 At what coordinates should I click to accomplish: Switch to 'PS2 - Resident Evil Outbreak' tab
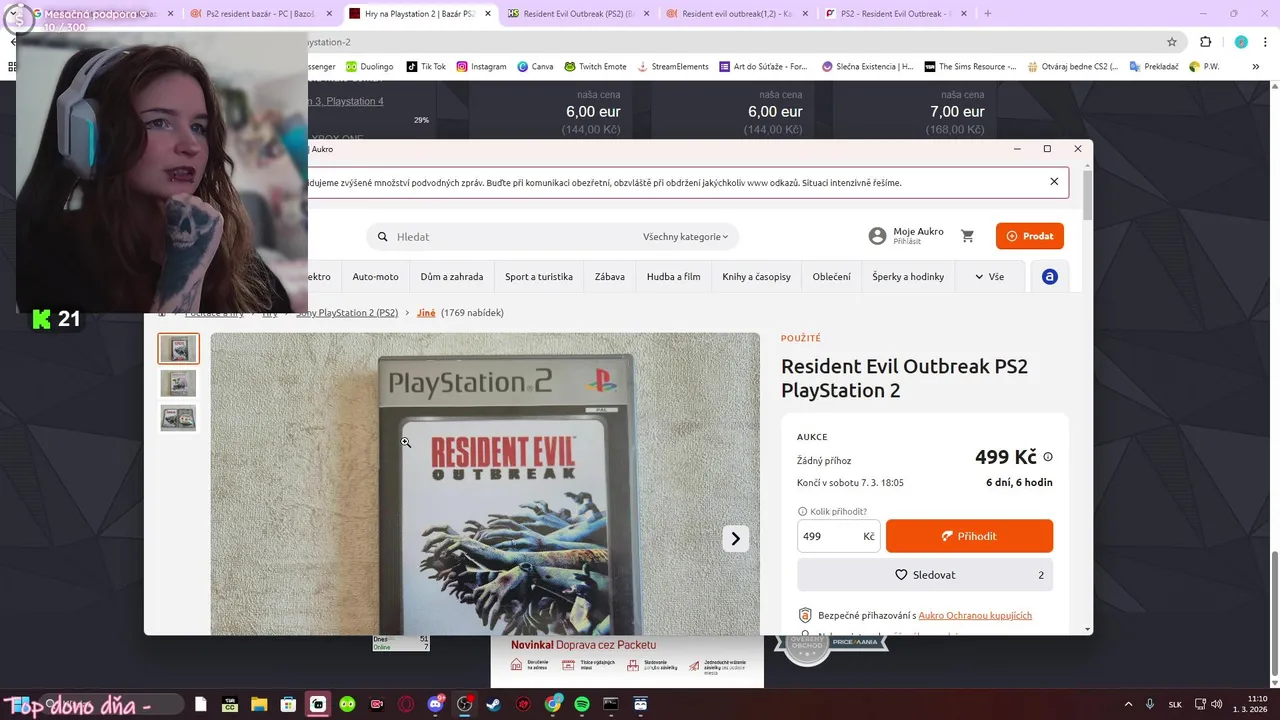[x=895, y=13]
